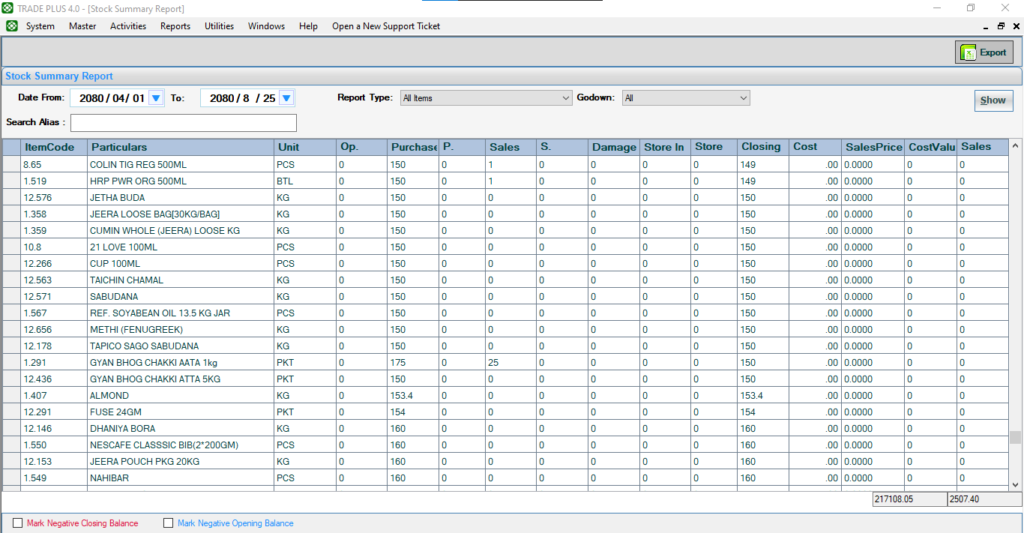Open the Master menu
The height and width of the screenshot is (533, 1024).
82,26
